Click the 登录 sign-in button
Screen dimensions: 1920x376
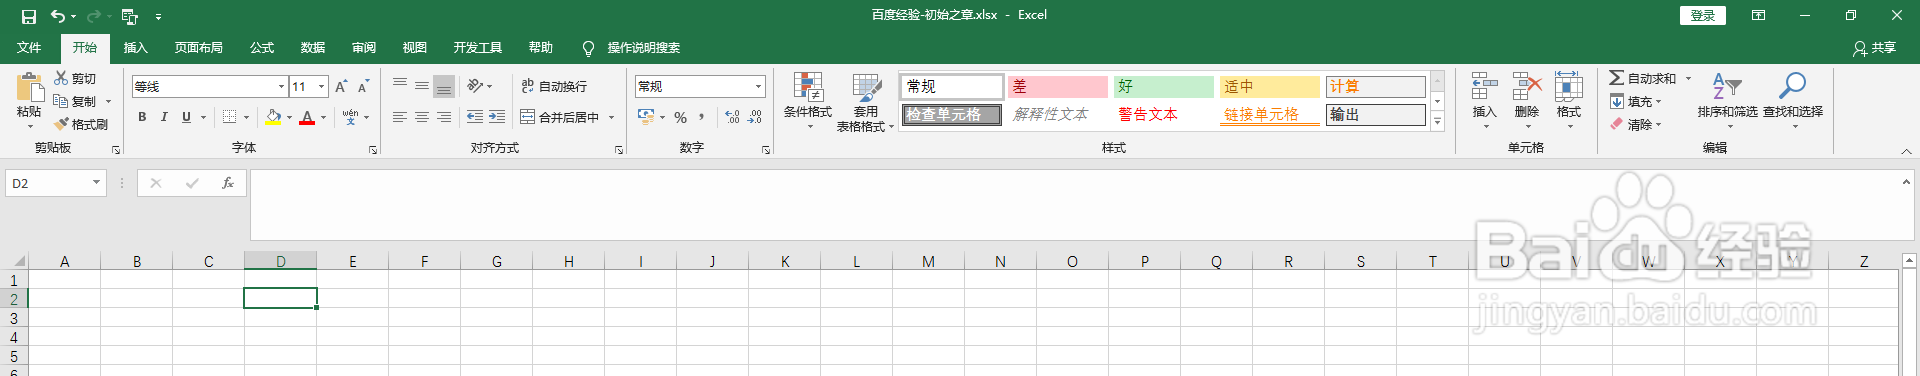point(1702,16)
